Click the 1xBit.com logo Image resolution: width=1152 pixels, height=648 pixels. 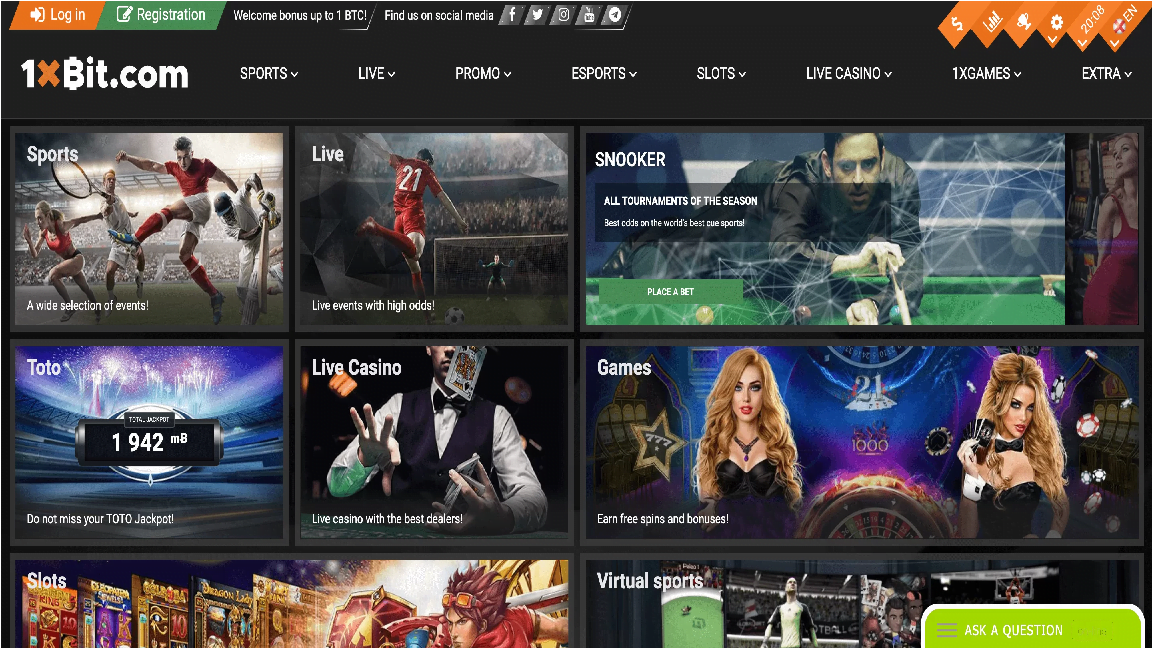(104, 73)
